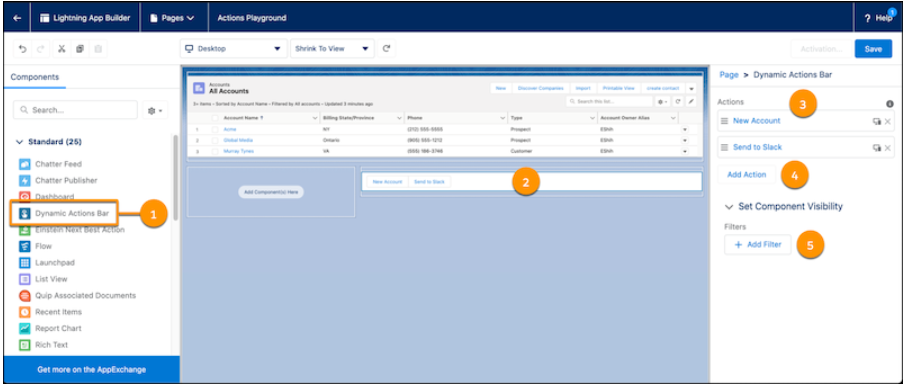
Task: Select the Components tab
Action: coord(35,77)
